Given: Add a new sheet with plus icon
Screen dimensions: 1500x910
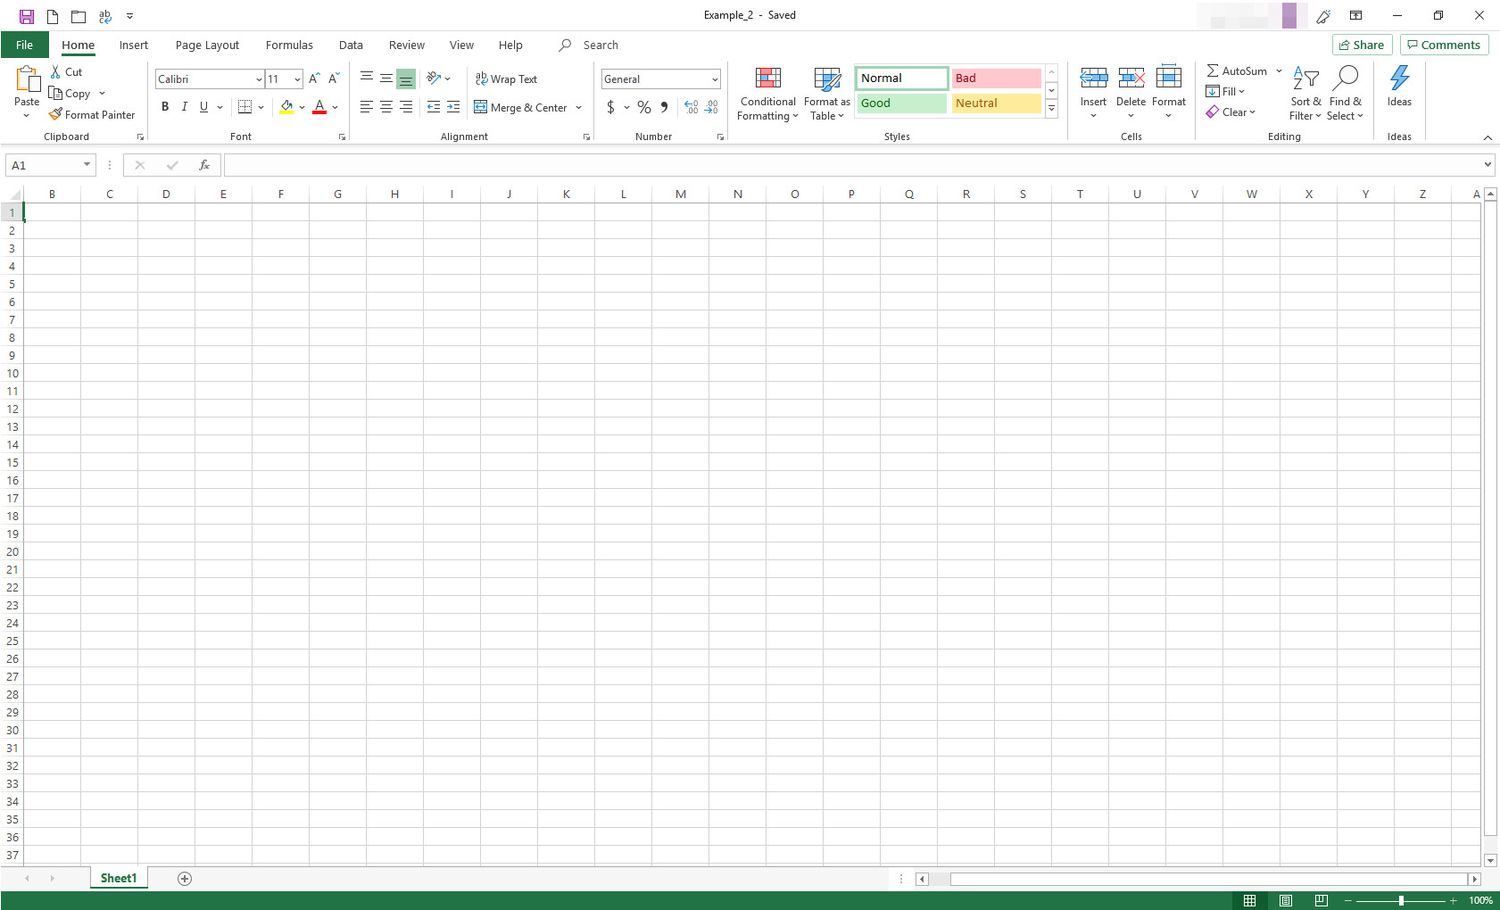Looking at the screenshot, I should pos(184,878).
